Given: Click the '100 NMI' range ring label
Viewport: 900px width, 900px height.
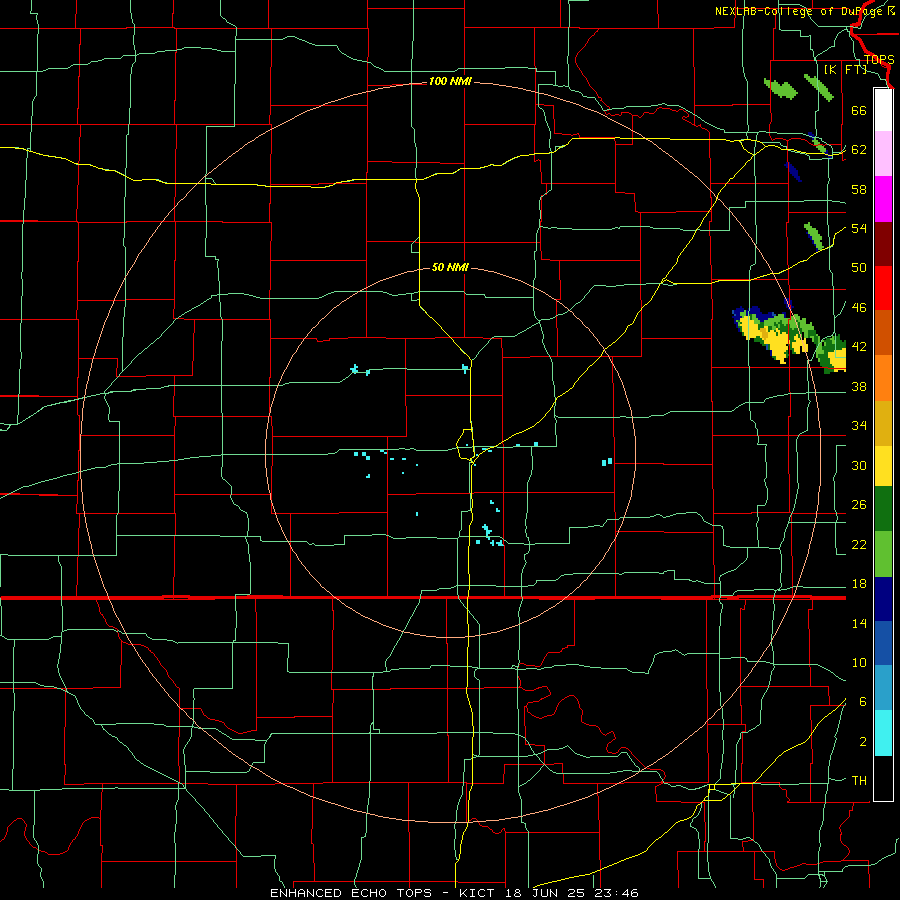Looking at the screenshot, I should pyautogui.click(x=450, y=82).
